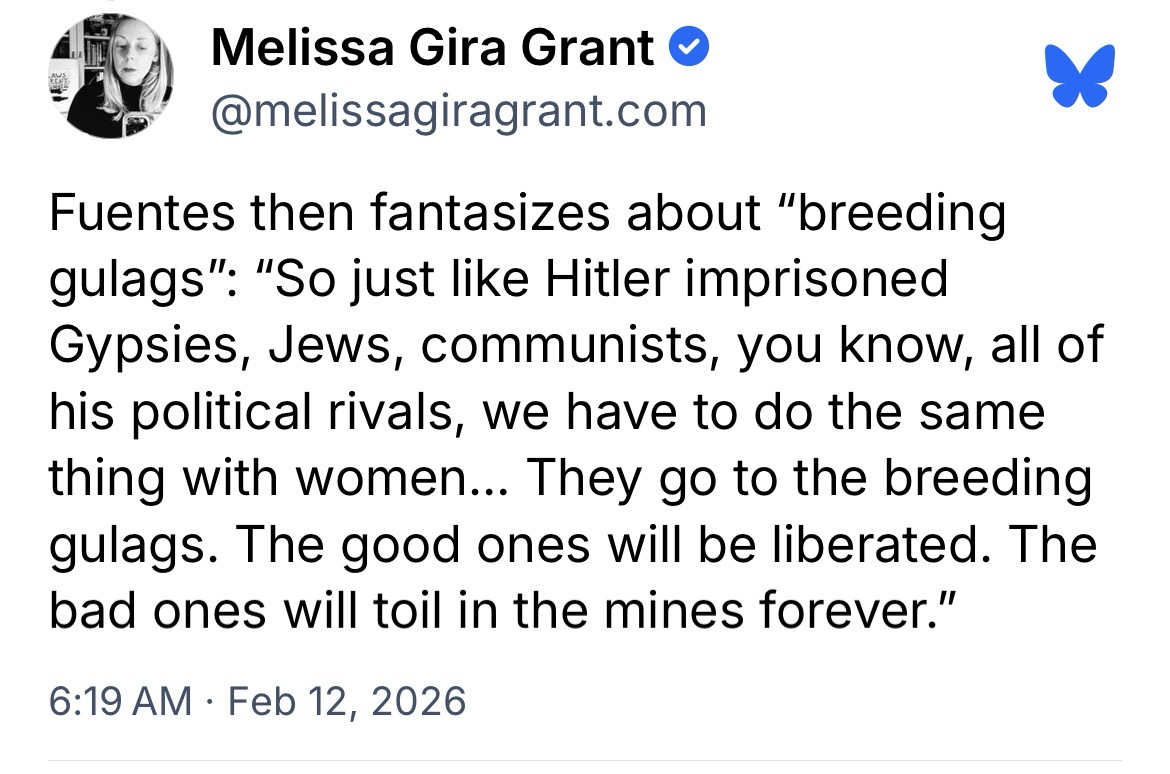Click the blue verified checkmark badge
The width and height of the screenshot is (1170, 774).
[x=689, y=49]
